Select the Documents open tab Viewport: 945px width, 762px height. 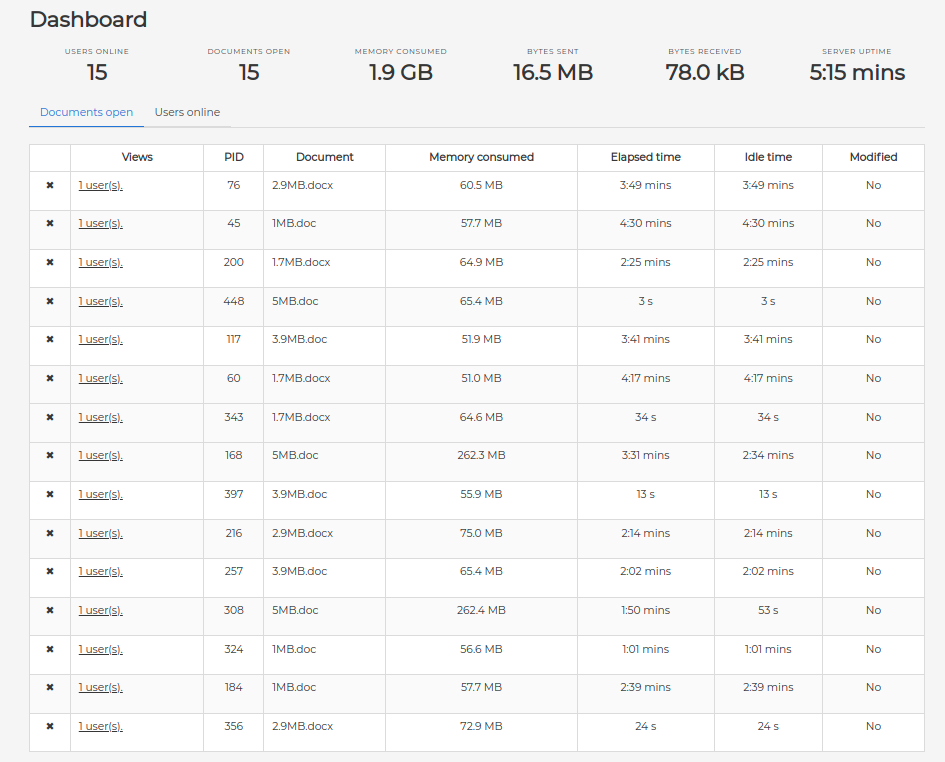click(86, 112)
